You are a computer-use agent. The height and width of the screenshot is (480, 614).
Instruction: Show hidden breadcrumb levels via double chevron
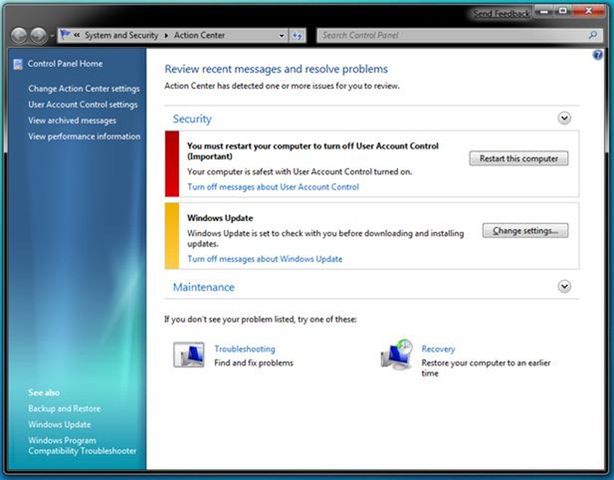click(77, 35)
